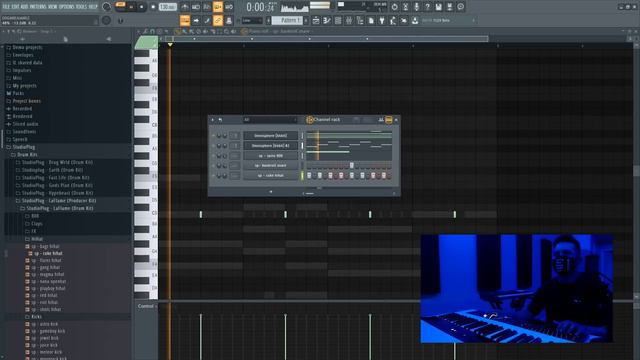Mute the first Omnisphere channel
The height and width of the screenshot is (360, 640).
[x=213, y=136]
